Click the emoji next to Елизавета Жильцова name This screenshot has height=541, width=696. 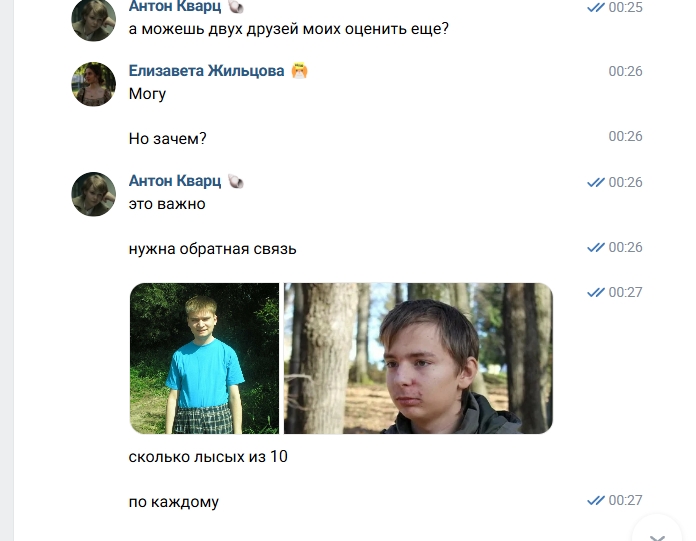click(x=300, y=71)
